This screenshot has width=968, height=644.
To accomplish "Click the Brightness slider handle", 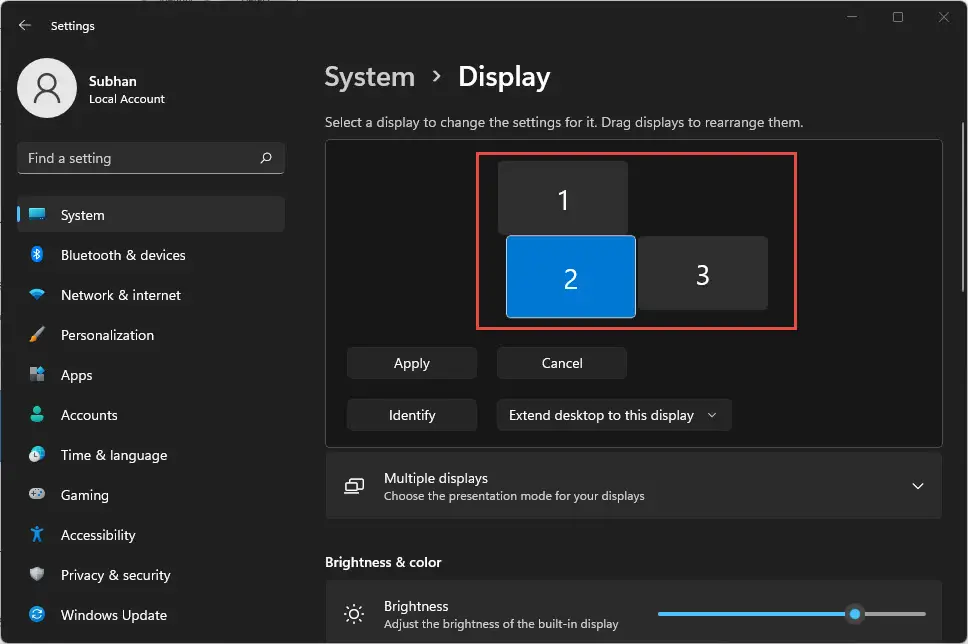I will point(855,613).
